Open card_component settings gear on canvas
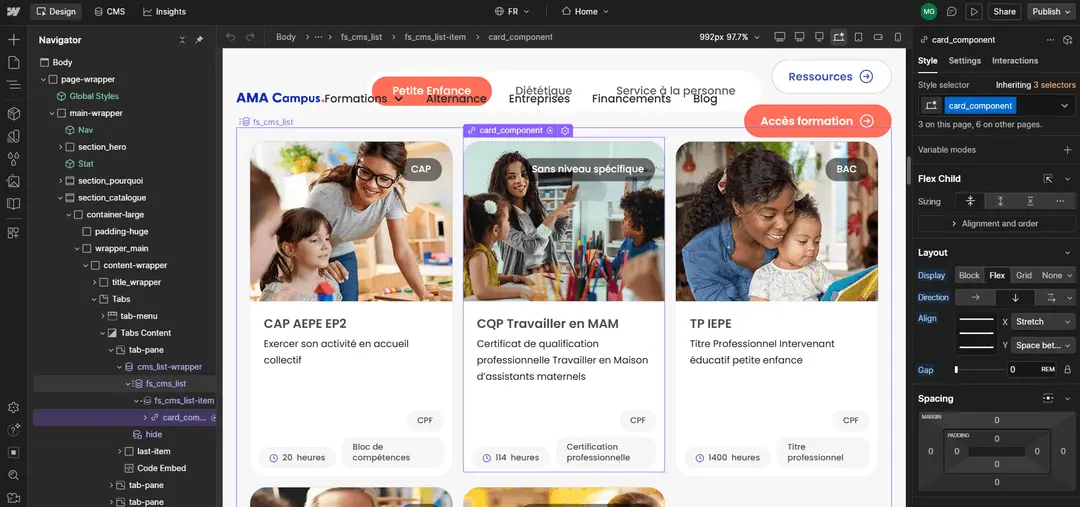The height and width of the screenshot is (507, 1080). [x=565, y=130]
